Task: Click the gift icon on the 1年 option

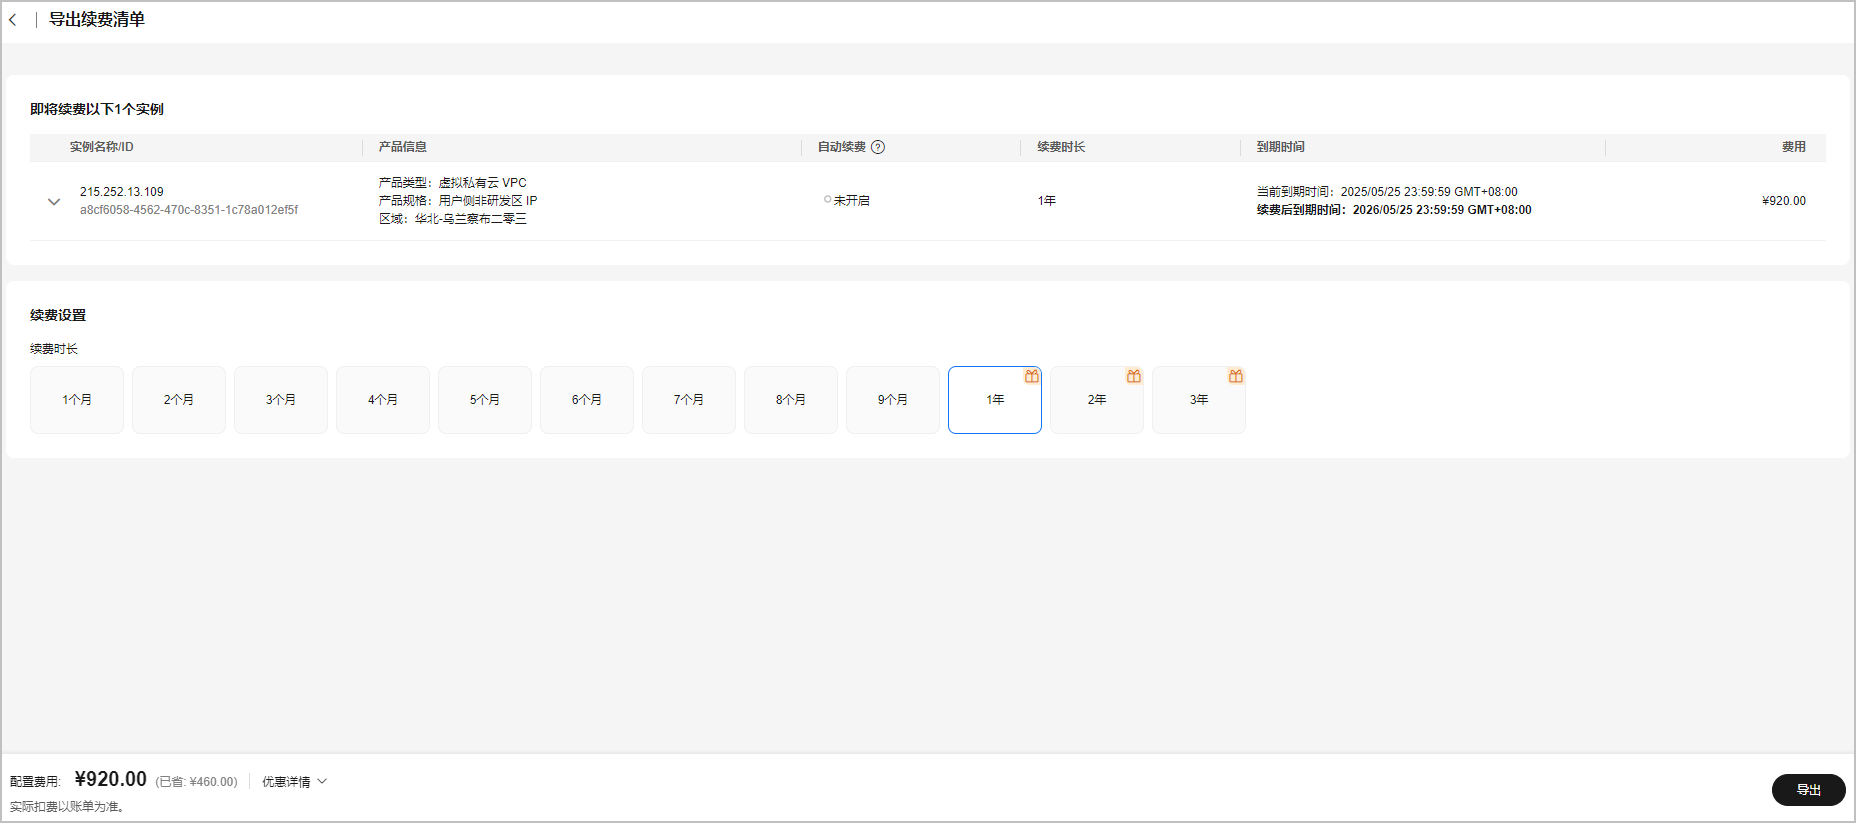Action: pos(1032,376)
